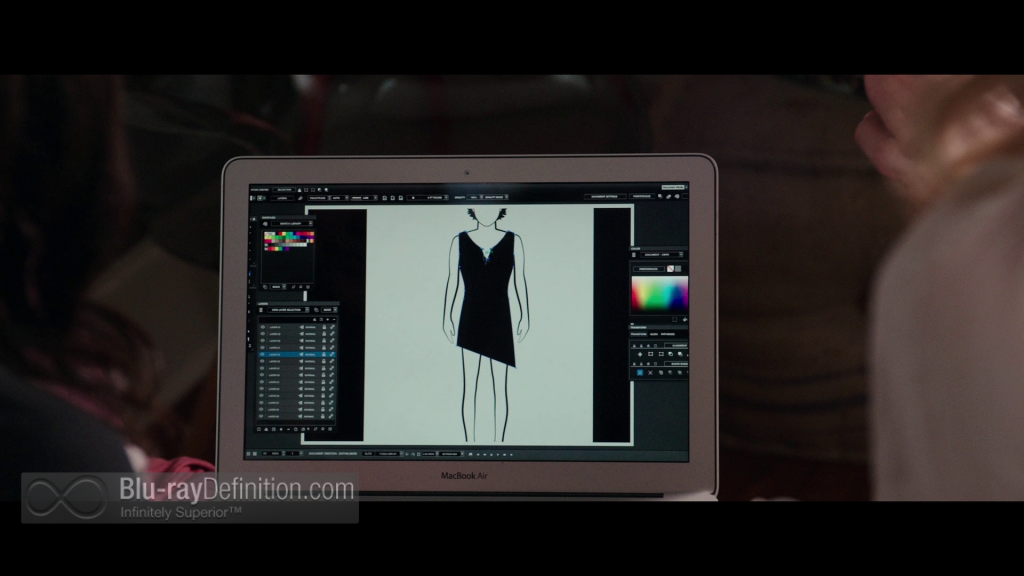
Task: Click the duplicate icon beside the Layers mode dropdown
Action: coord(316,310)
